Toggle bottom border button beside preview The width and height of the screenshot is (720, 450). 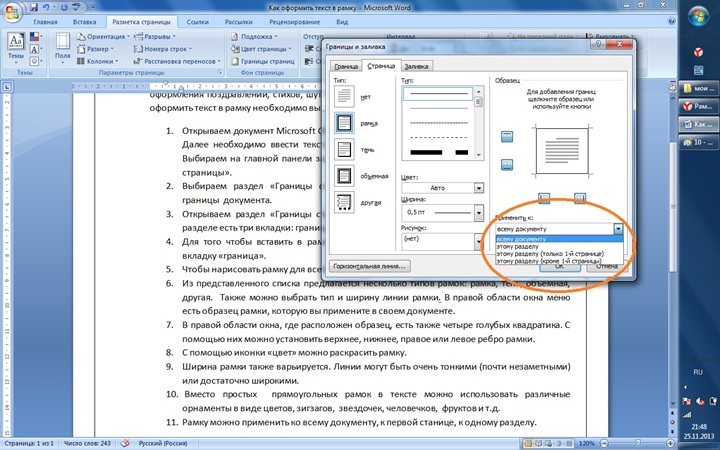[507, 164]
